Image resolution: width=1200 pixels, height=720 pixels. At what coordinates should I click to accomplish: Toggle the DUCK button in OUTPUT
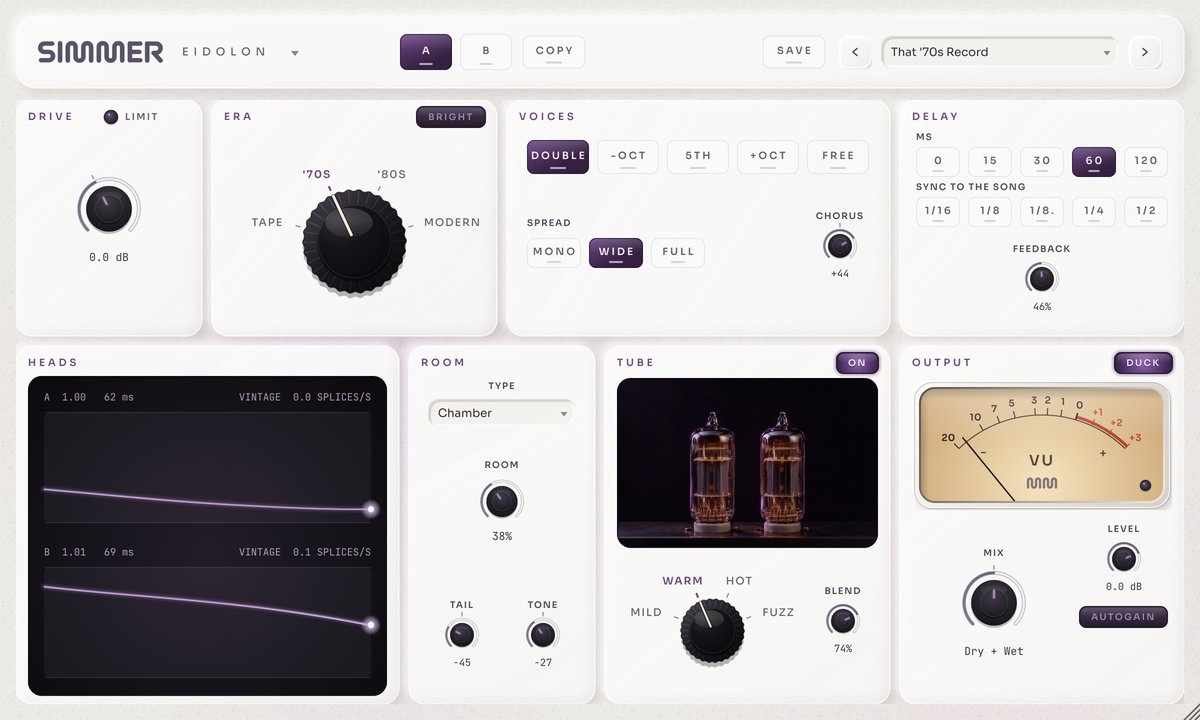pos(1143,363)
